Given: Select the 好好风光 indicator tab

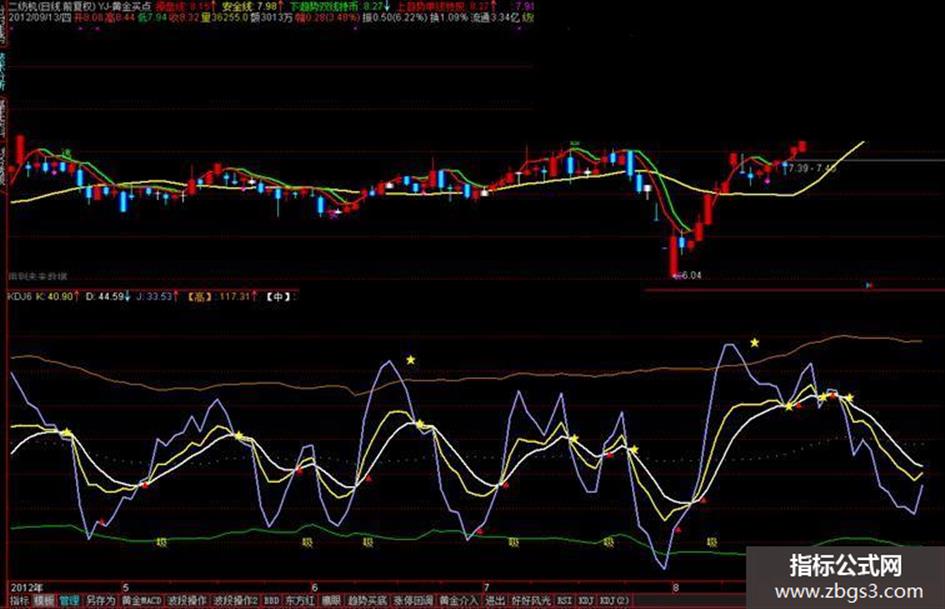Looking at the screenshot, I should click(x=531, y=601).
